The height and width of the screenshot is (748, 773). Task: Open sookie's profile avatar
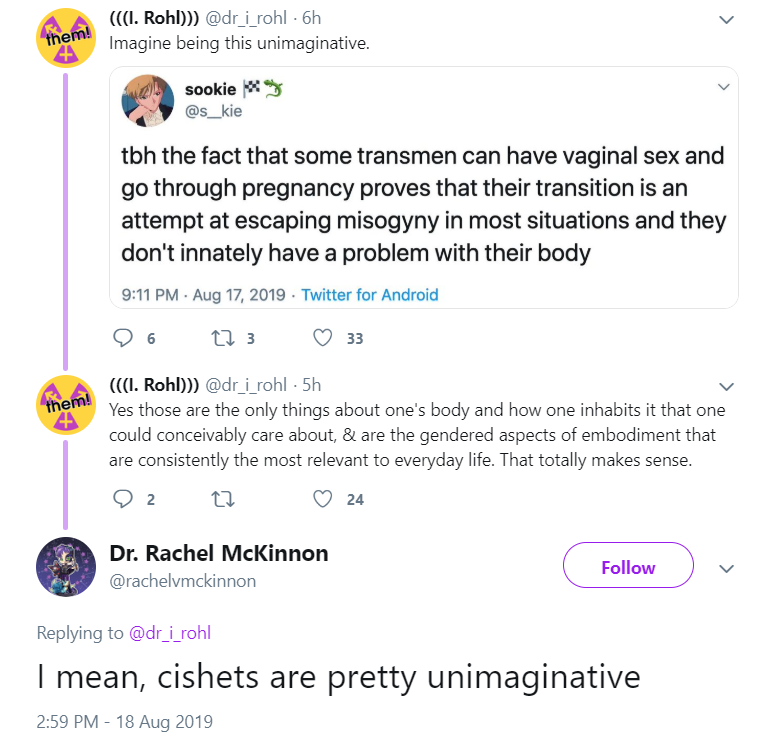(148, 101)
